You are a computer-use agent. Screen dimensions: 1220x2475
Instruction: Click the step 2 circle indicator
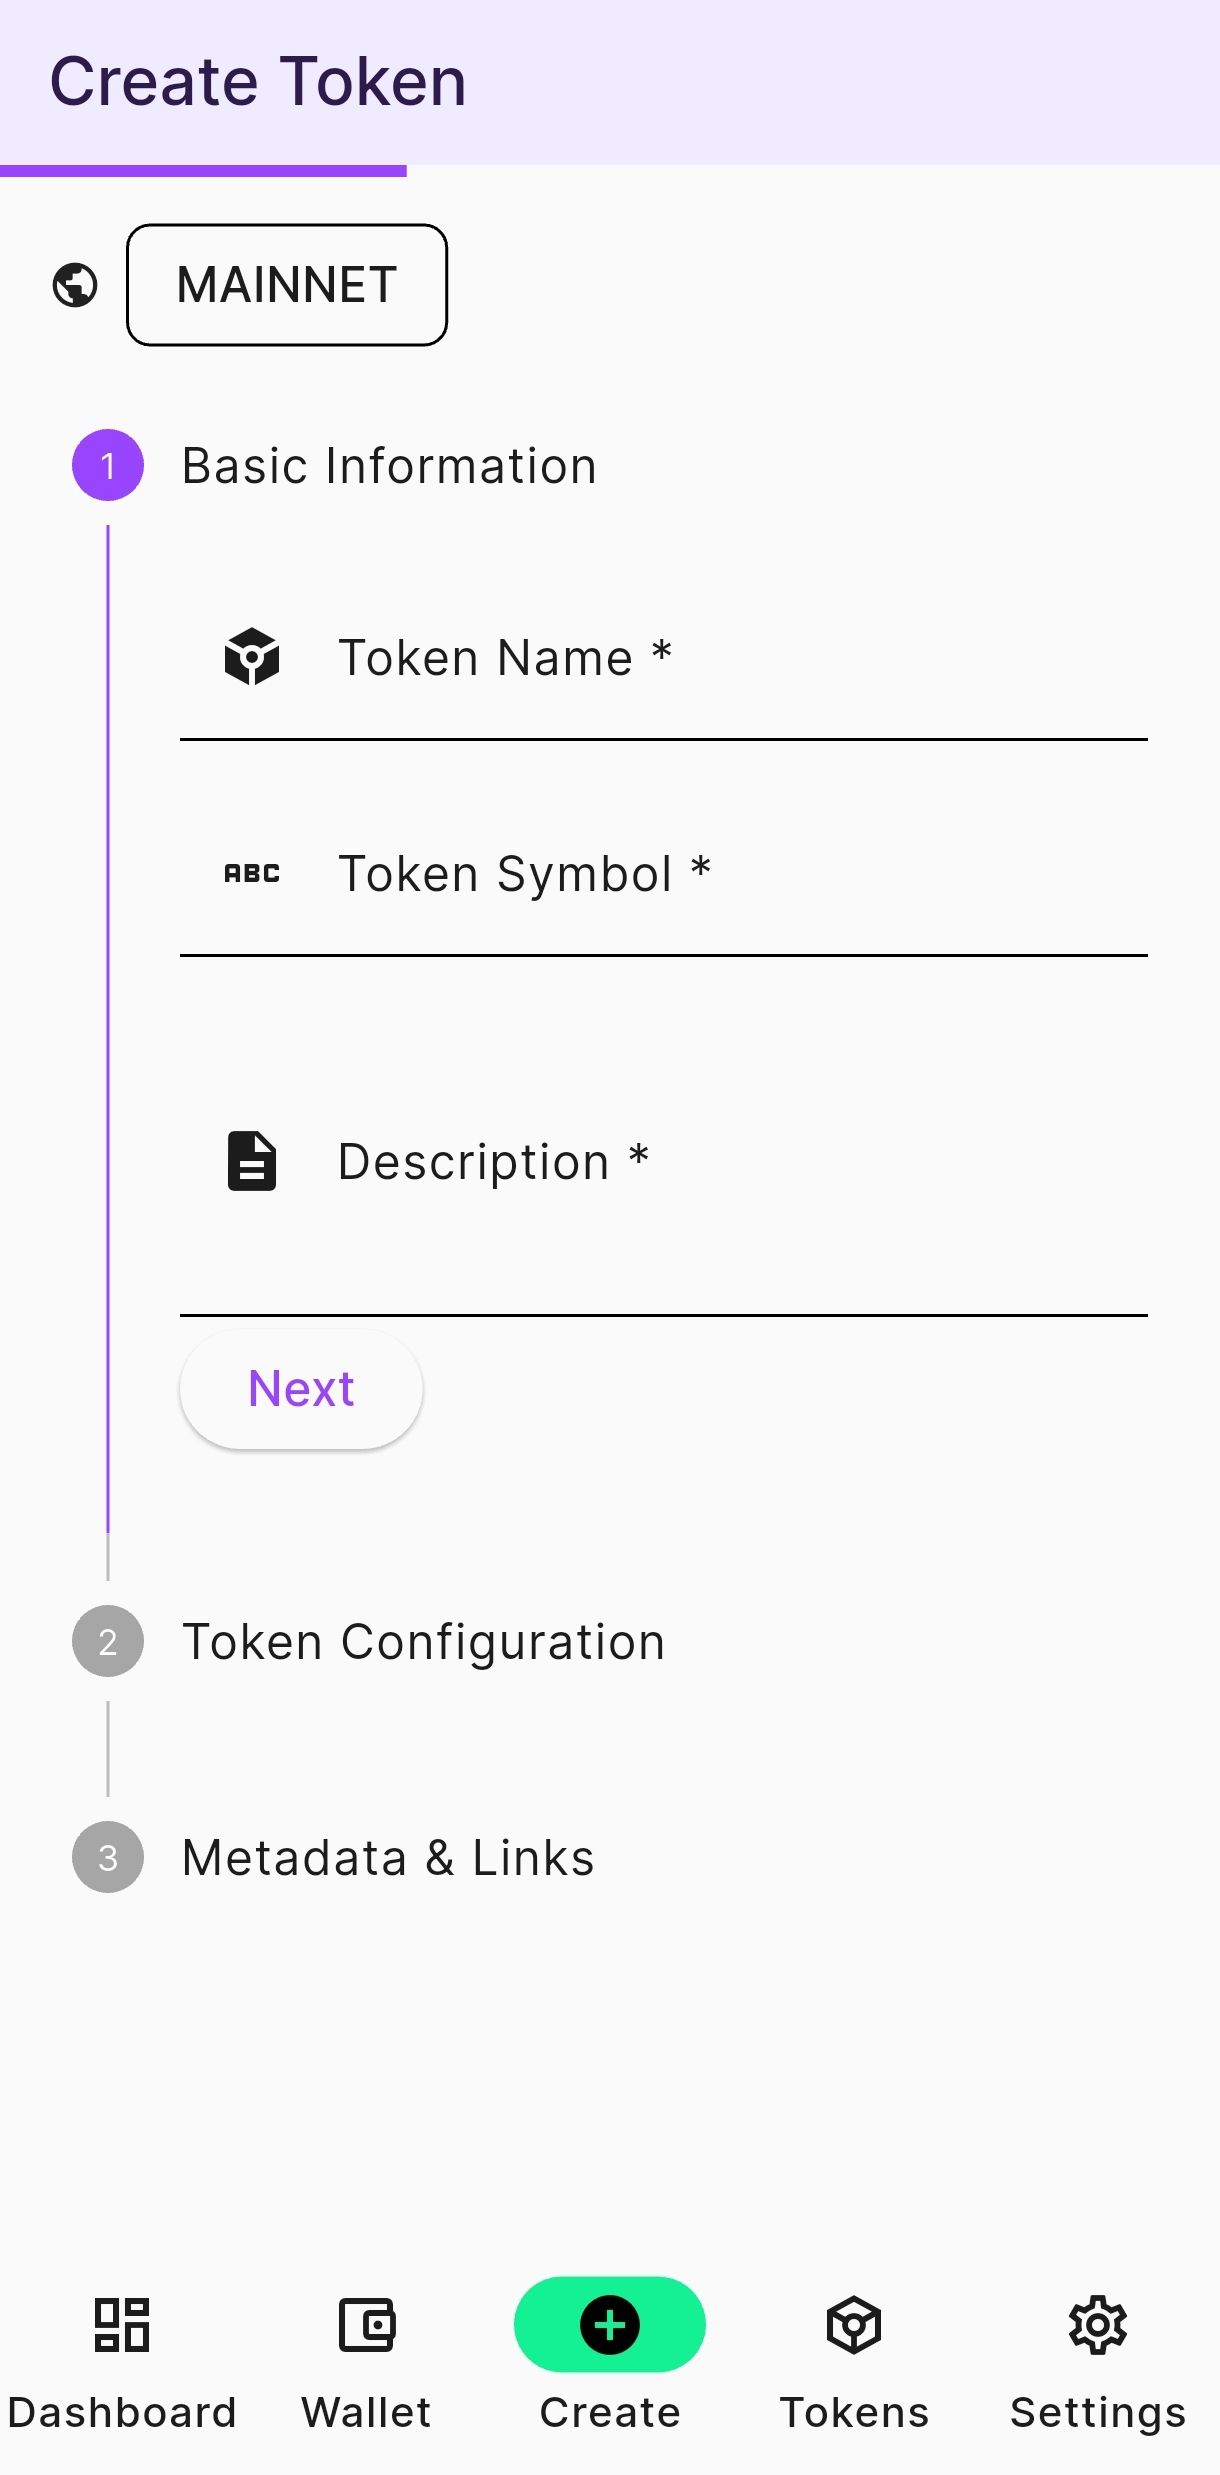108,1641
